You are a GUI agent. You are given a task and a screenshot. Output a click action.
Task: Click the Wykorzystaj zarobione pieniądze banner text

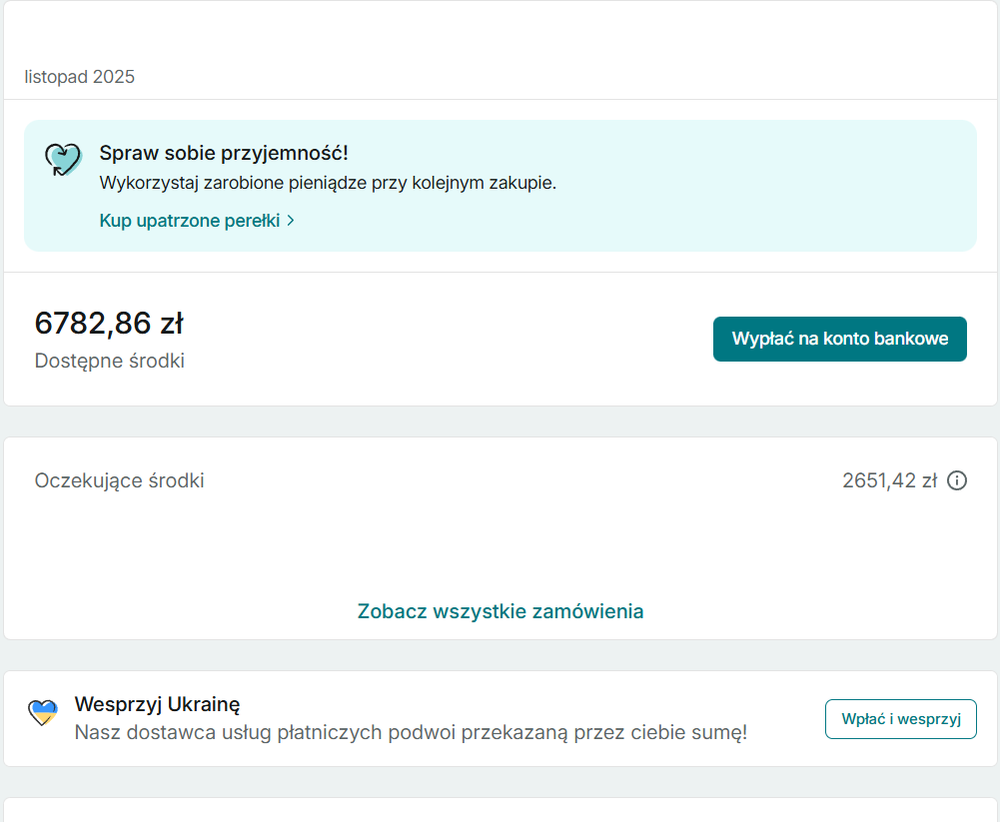pos(327,183)
